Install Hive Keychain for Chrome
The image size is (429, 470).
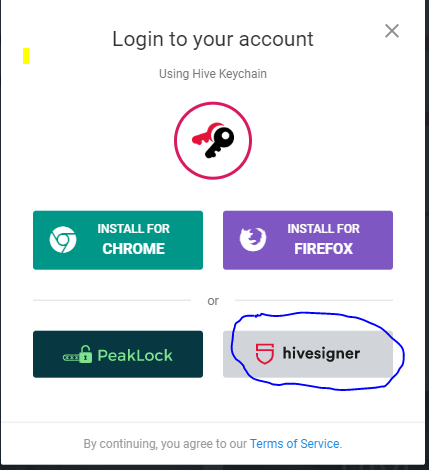118,240
